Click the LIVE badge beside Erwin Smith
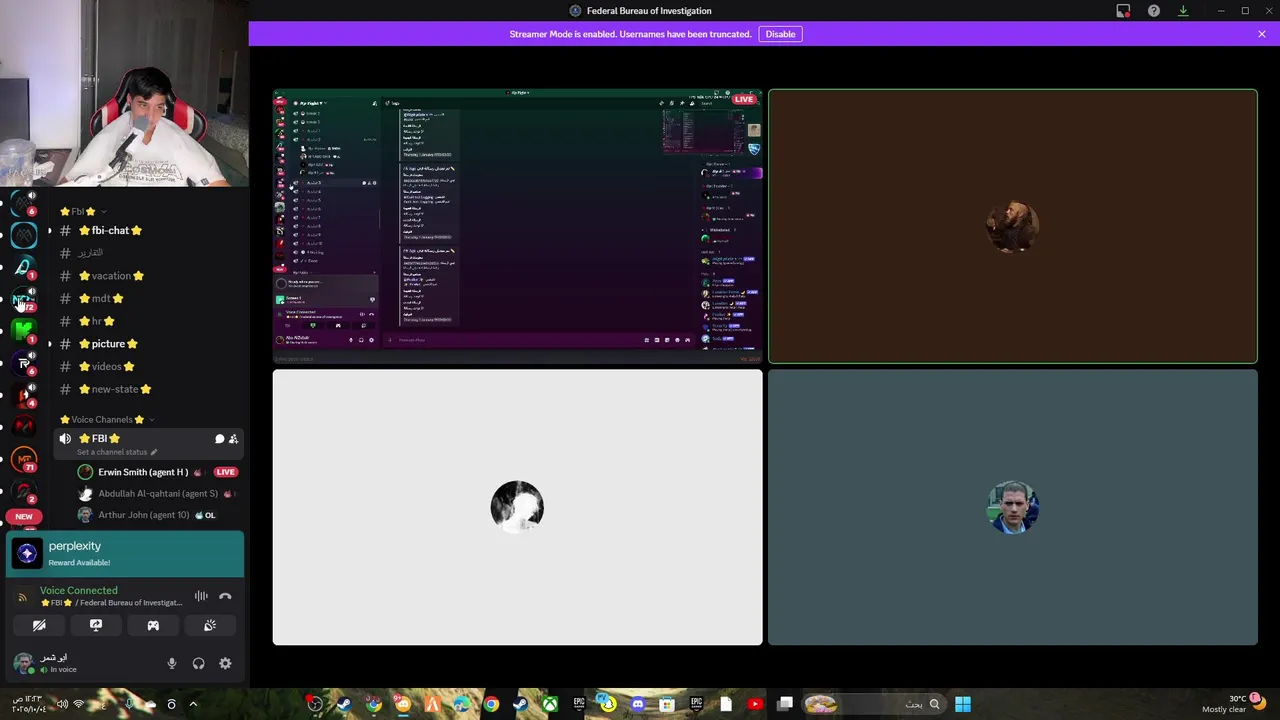Image resolution: width=1280 pixels, height=720 pixels. 225,472
